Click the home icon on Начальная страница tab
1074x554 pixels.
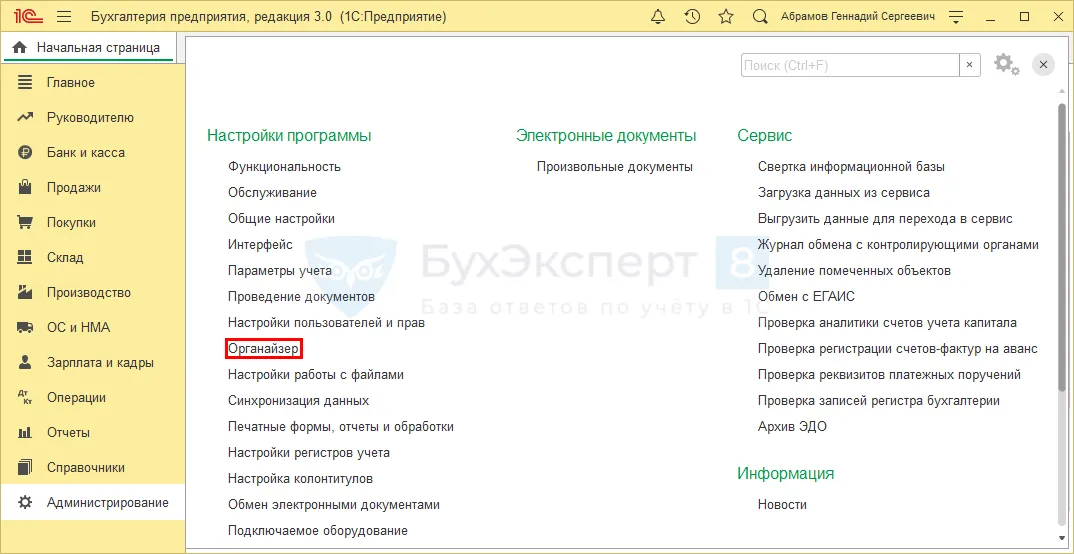(x=19, y=47)
